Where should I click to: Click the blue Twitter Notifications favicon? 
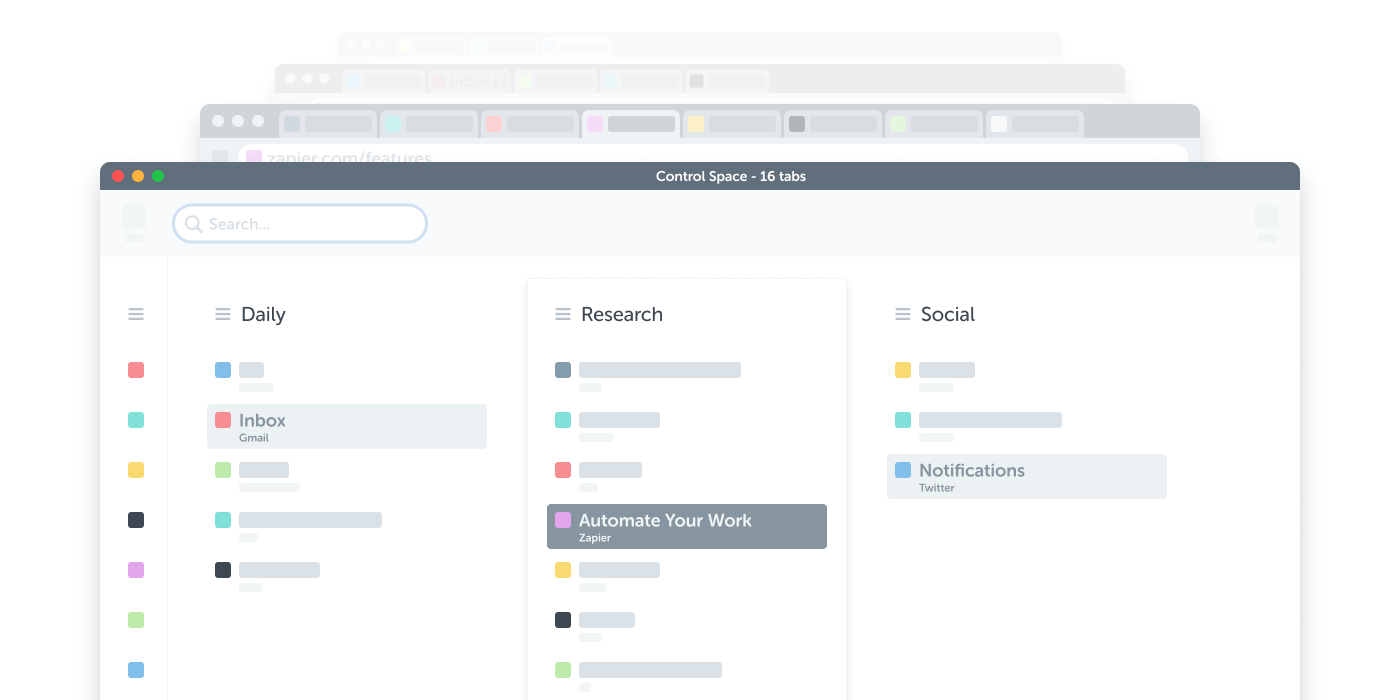tap(903, 470)
